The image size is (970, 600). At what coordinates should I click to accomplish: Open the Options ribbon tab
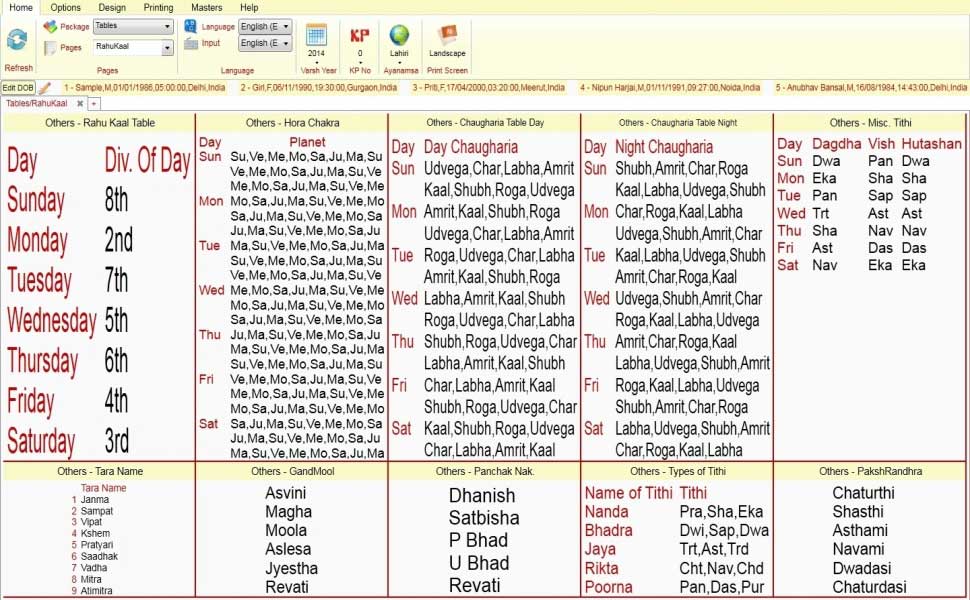[x=66, y=7]
